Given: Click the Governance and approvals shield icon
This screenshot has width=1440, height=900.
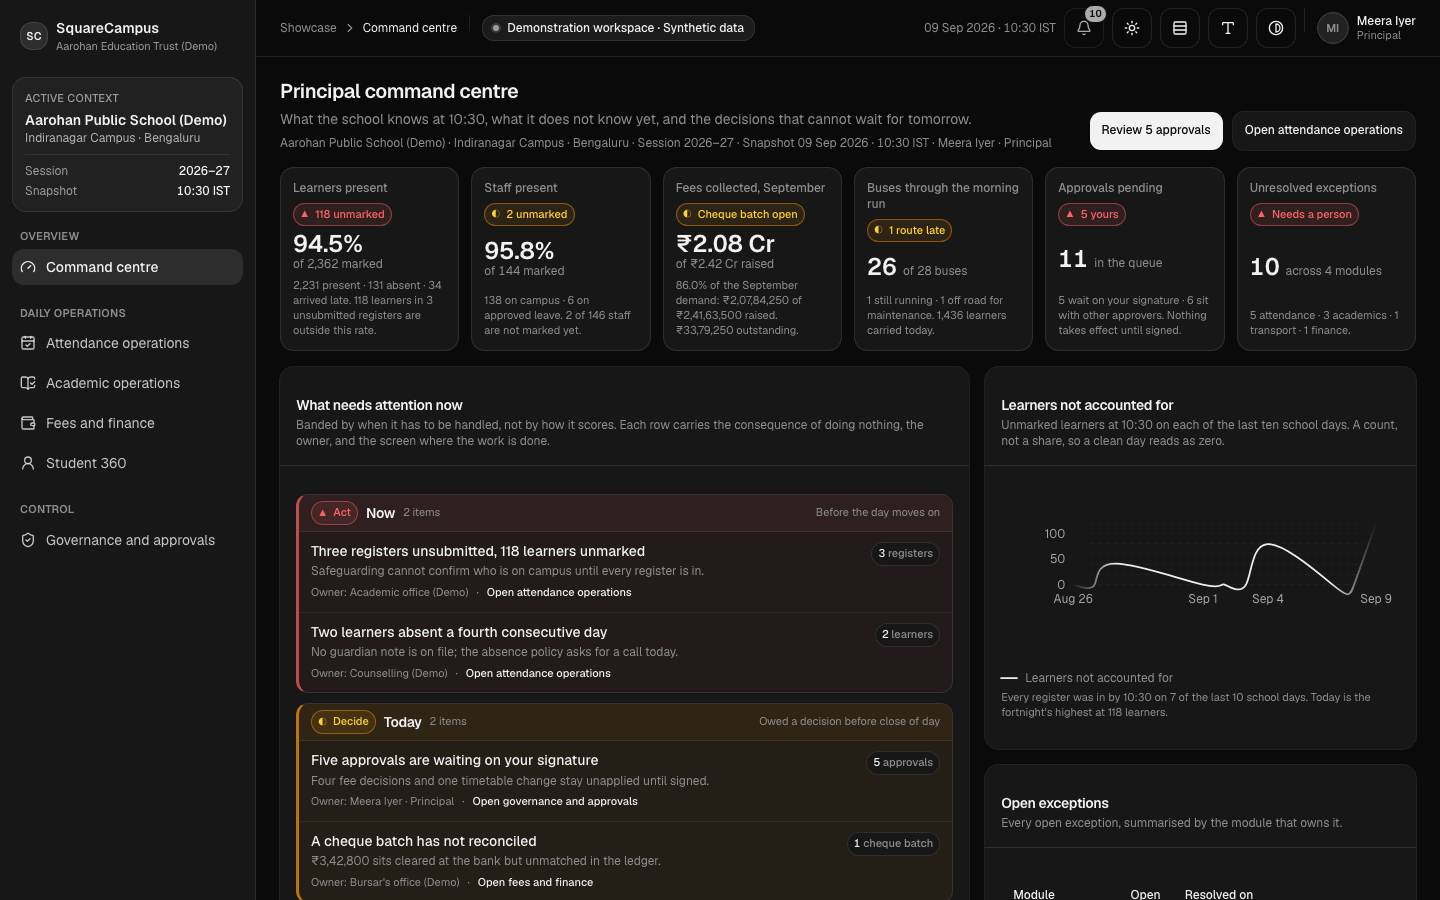Looking at the screenshot, I should pos(28,540).
